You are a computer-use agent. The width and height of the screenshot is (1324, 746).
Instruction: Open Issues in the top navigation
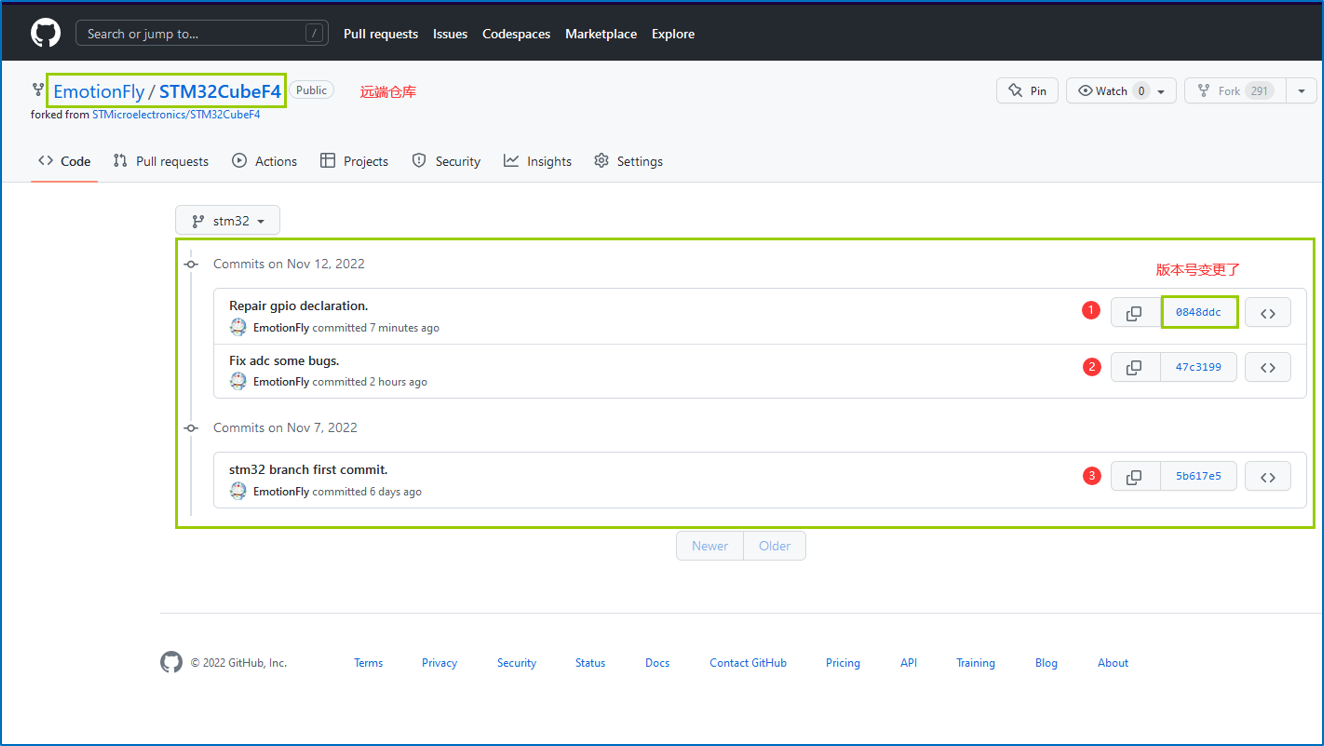click(450, 34)
